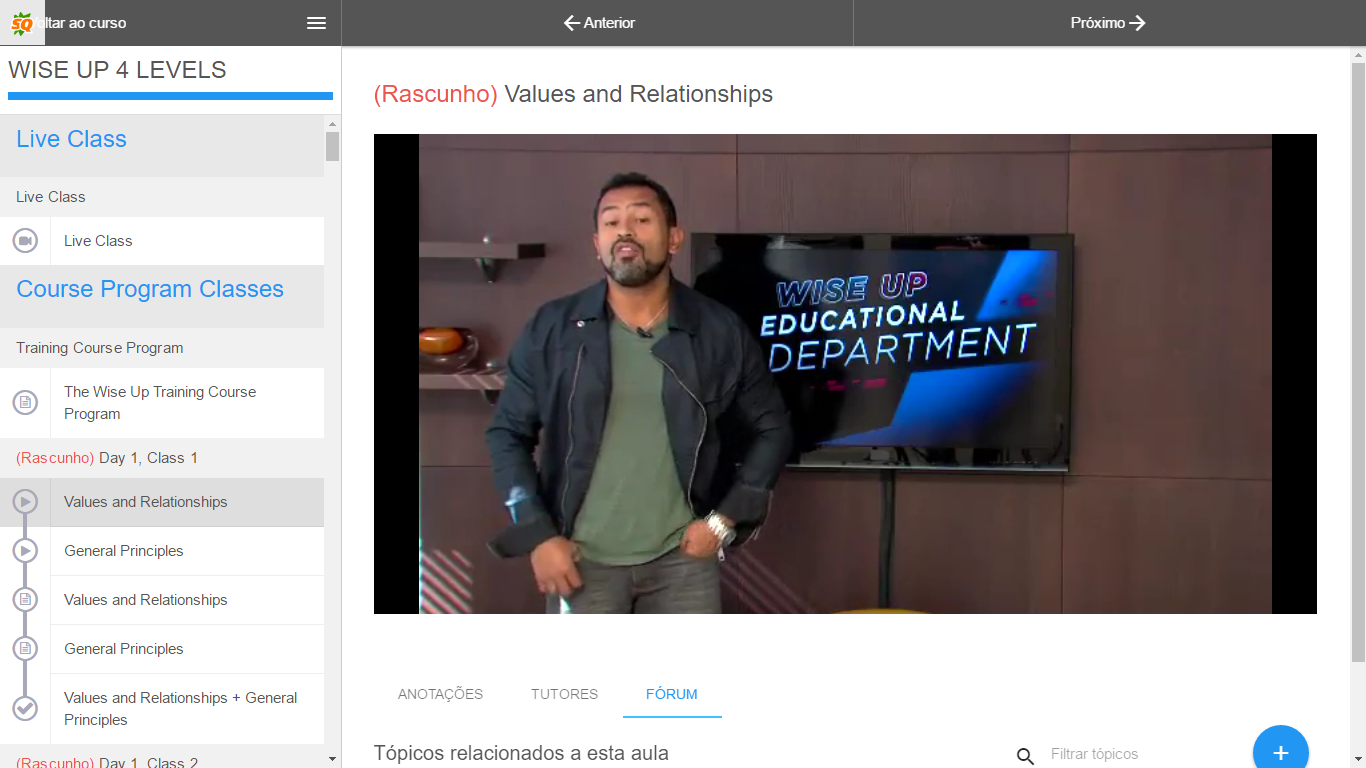Click the (Rascunho) Day 1, Class 1 label
Screen dimensions: 1366x768
click(x=107, y=458)
